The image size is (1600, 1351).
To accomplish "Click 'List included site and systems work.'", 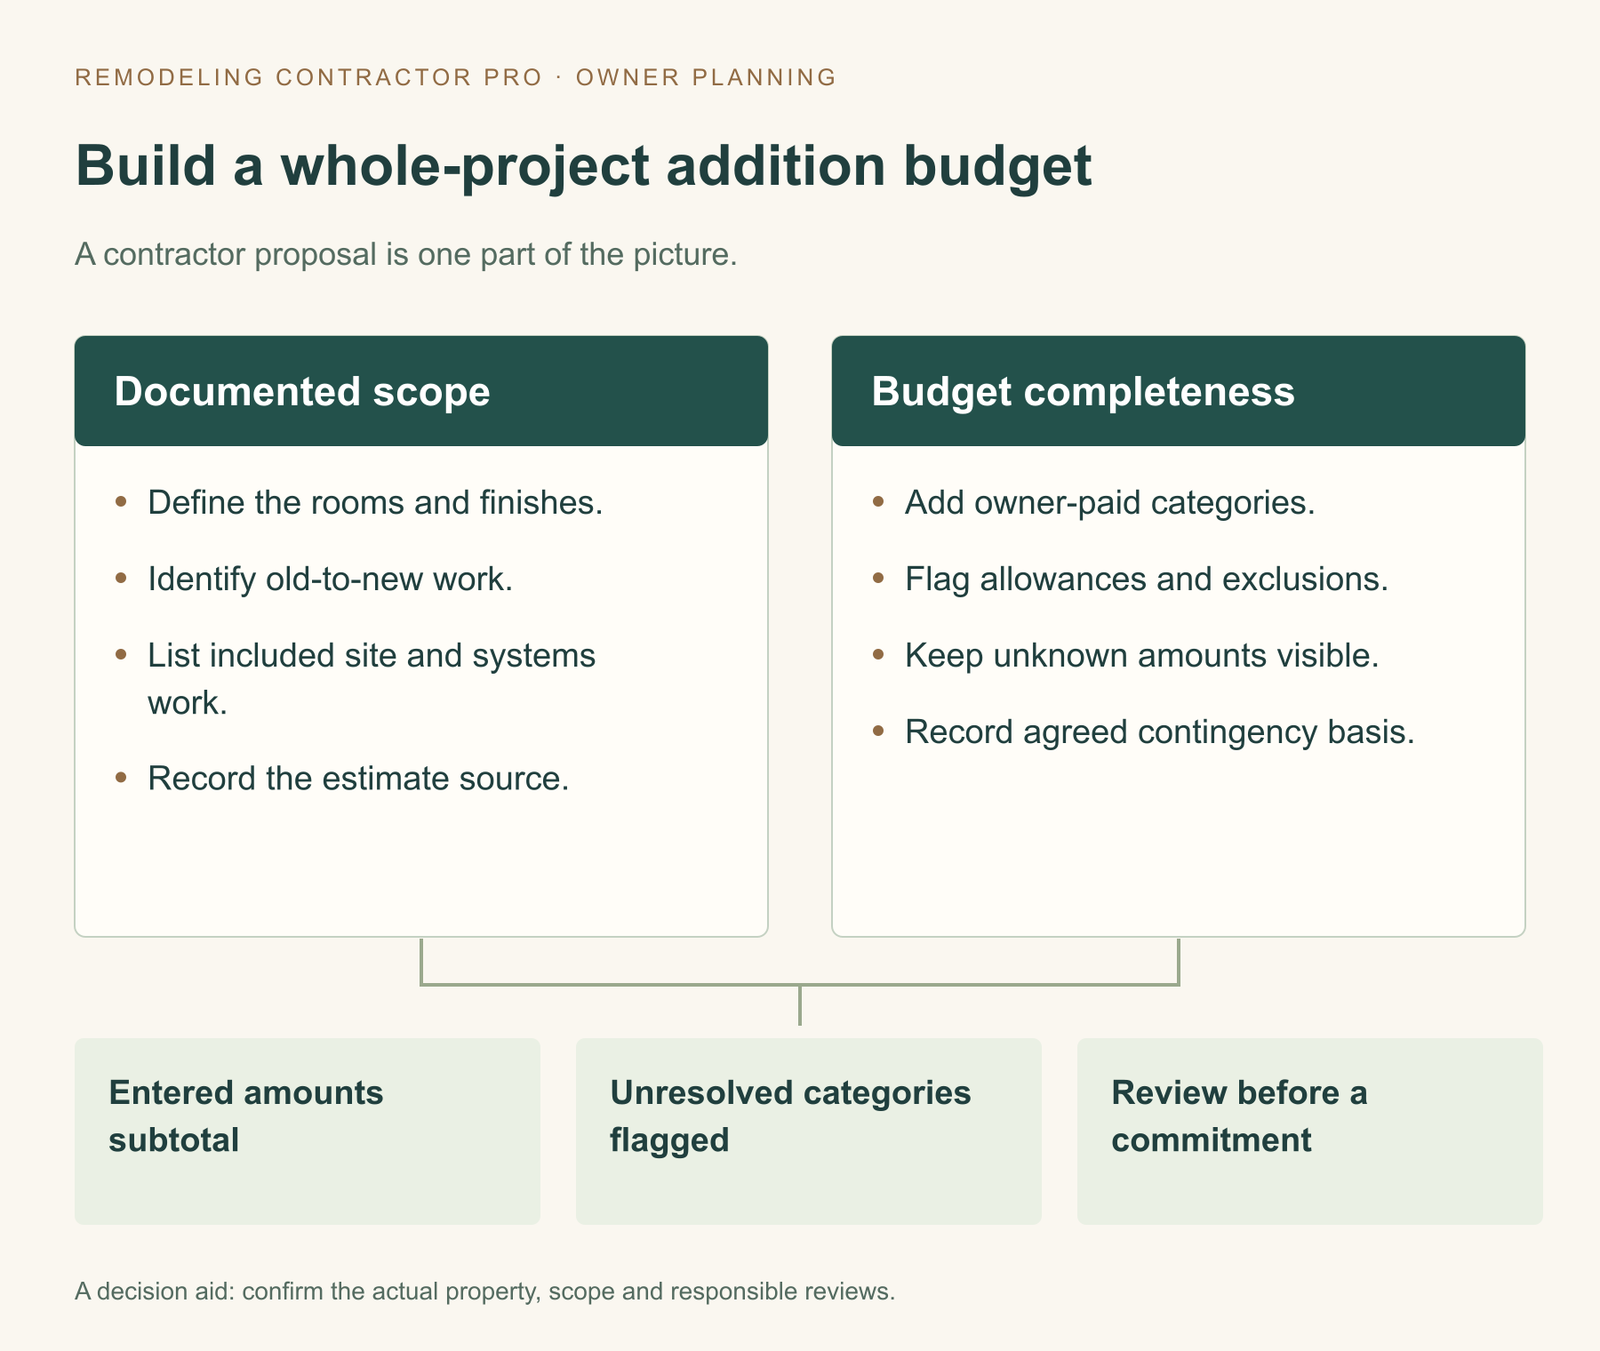I will [371, 679].
